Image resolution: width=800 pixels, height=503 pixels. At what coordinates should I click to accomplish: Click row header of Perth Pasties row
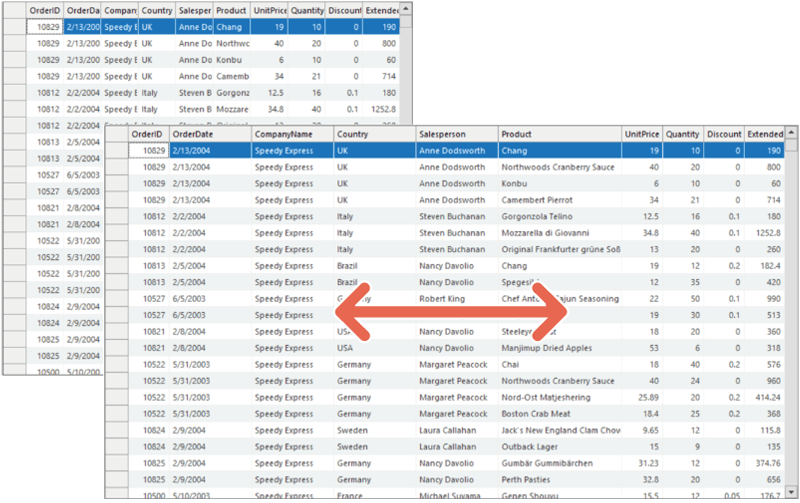[x=117, y=480]
